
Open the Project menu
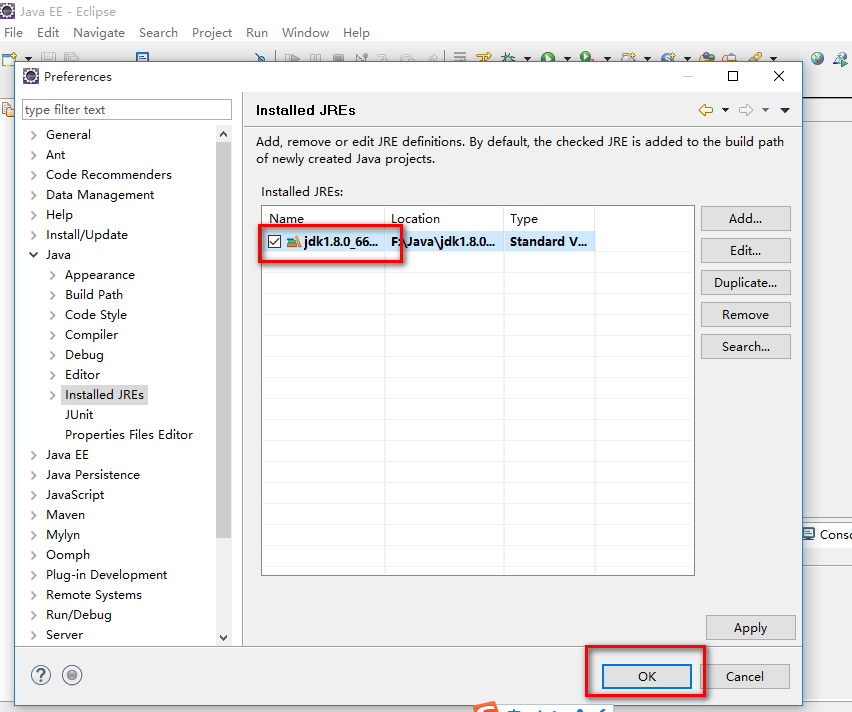coord(212,32)
